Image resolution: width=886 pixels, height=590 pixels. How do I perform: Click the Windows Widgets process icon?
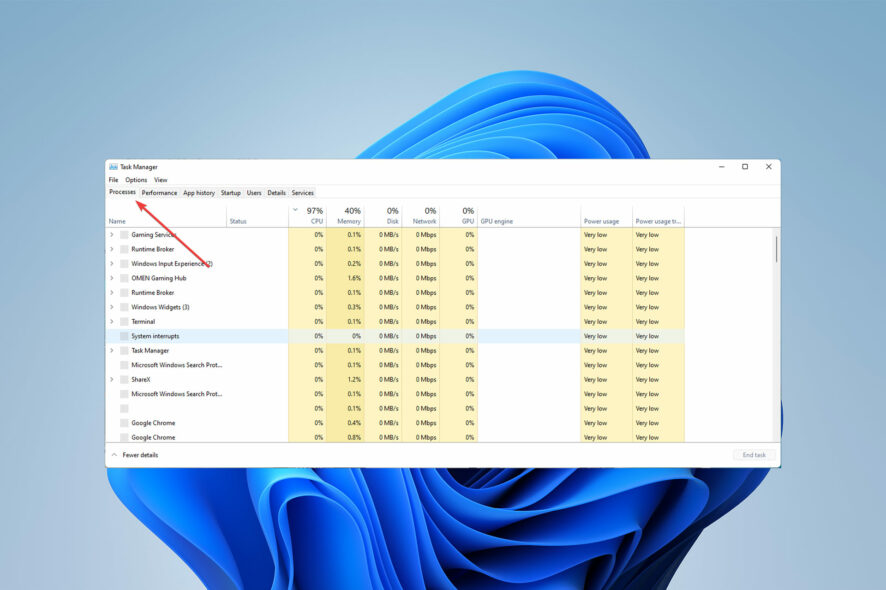pyautogui.click(x=124, y=307)
